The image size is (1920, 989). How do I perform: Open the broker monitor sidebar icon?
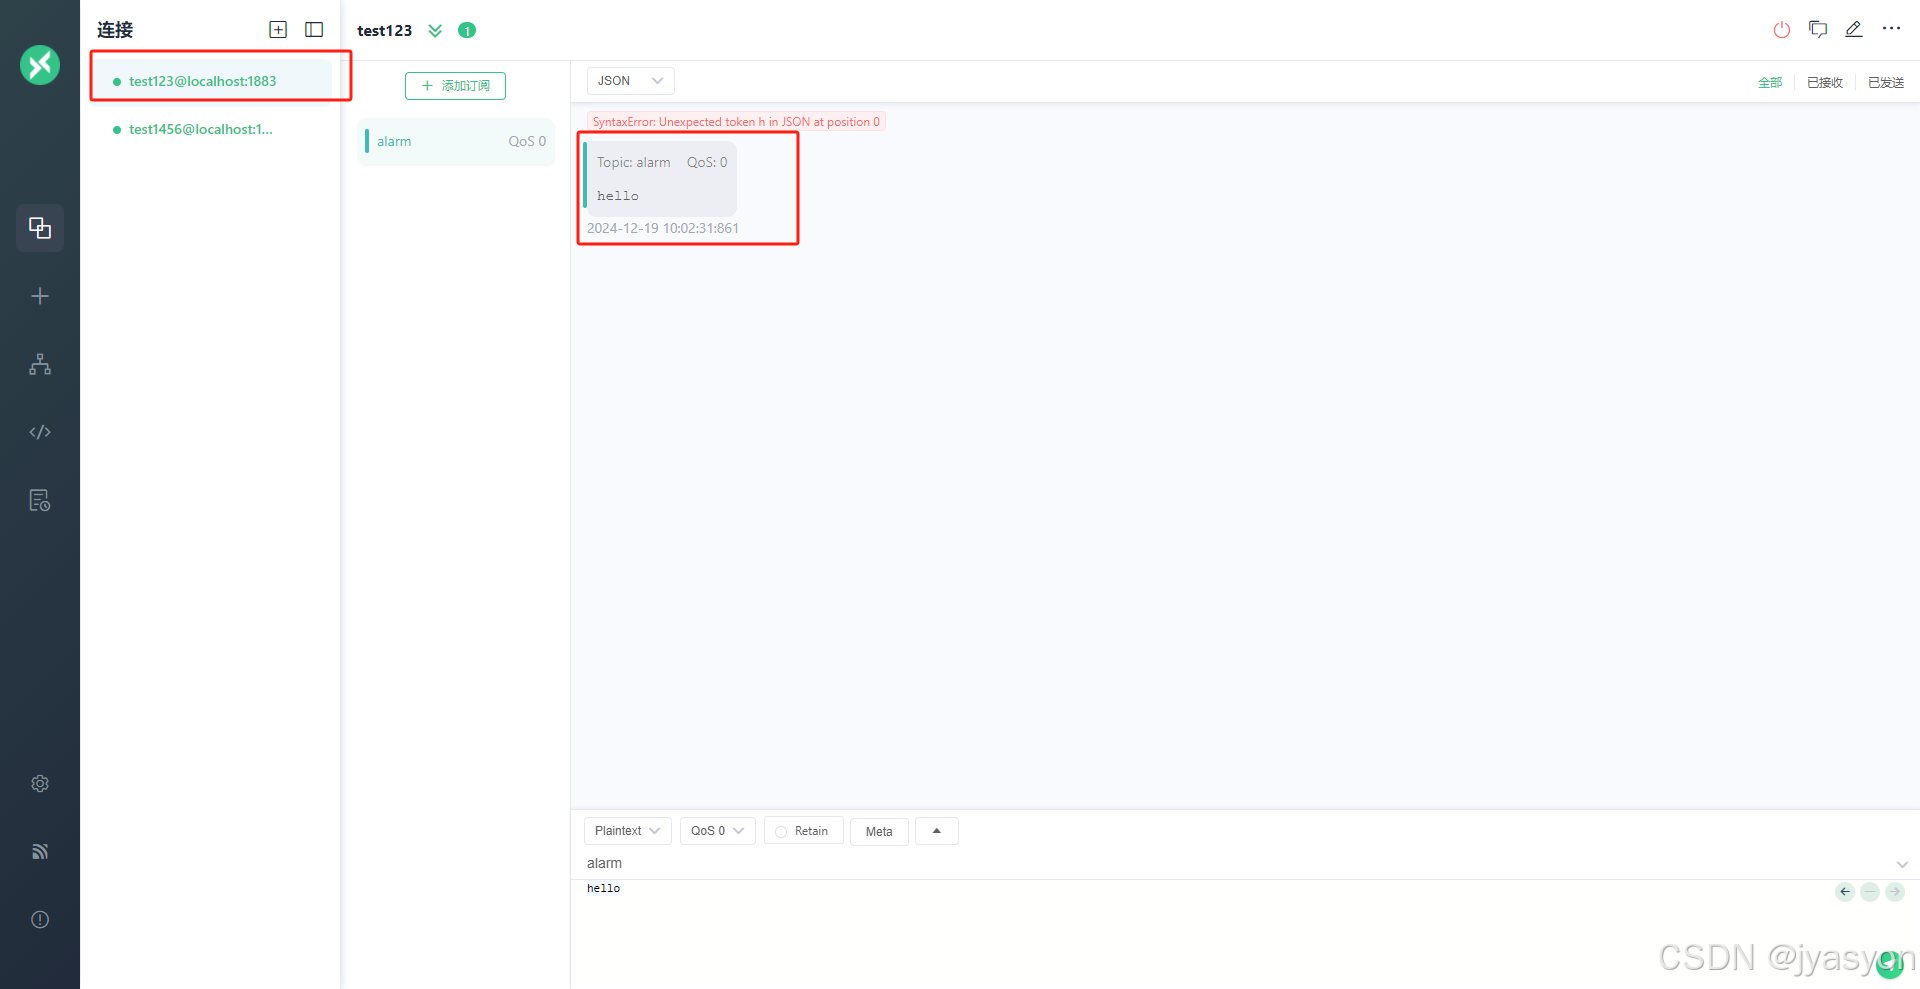(40, 851)
